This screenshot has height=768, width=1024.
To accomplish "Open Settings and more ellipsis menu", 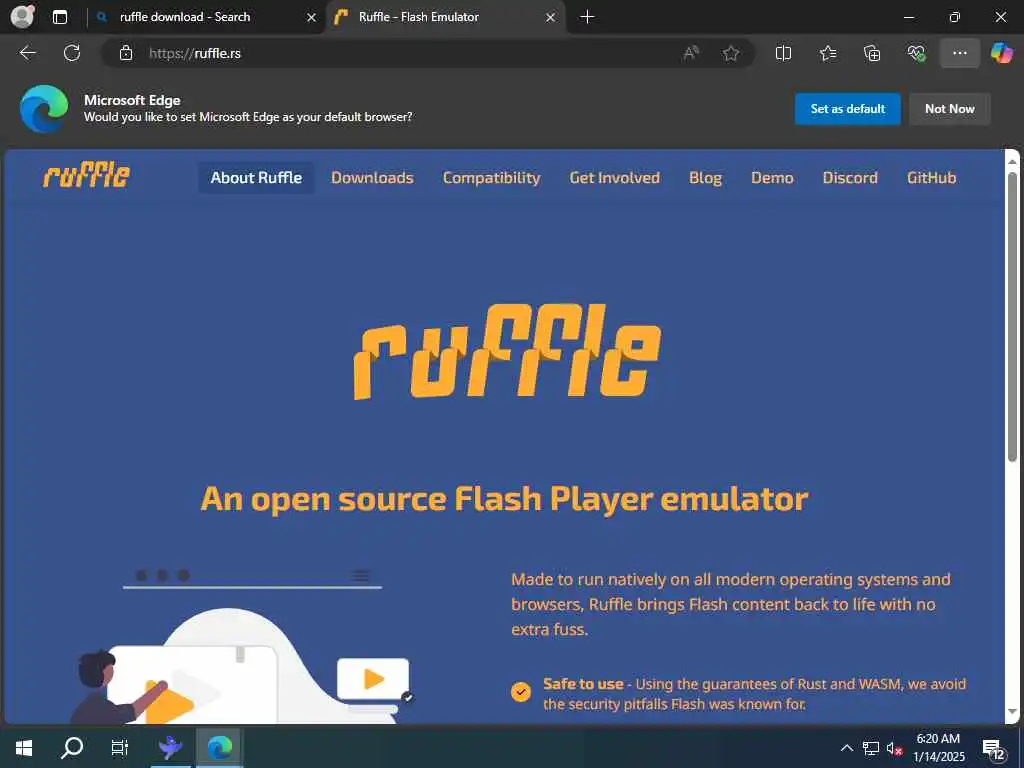I will pyautogui.click(x=959, y=53).
